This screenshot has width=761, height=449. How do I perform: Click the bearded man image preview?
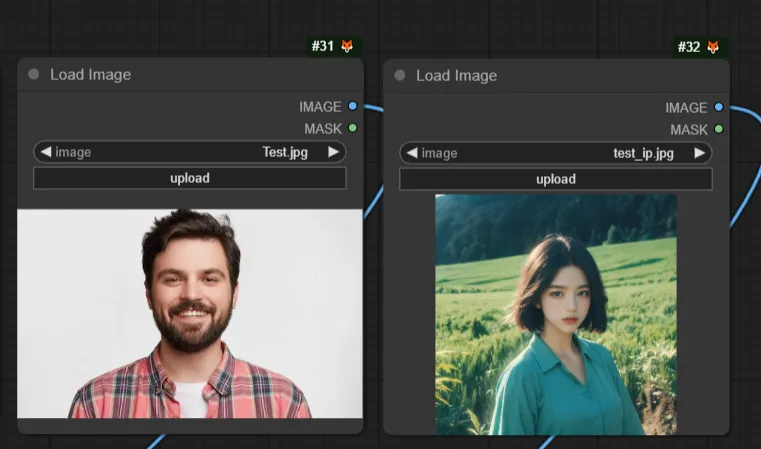click(190, 313)
